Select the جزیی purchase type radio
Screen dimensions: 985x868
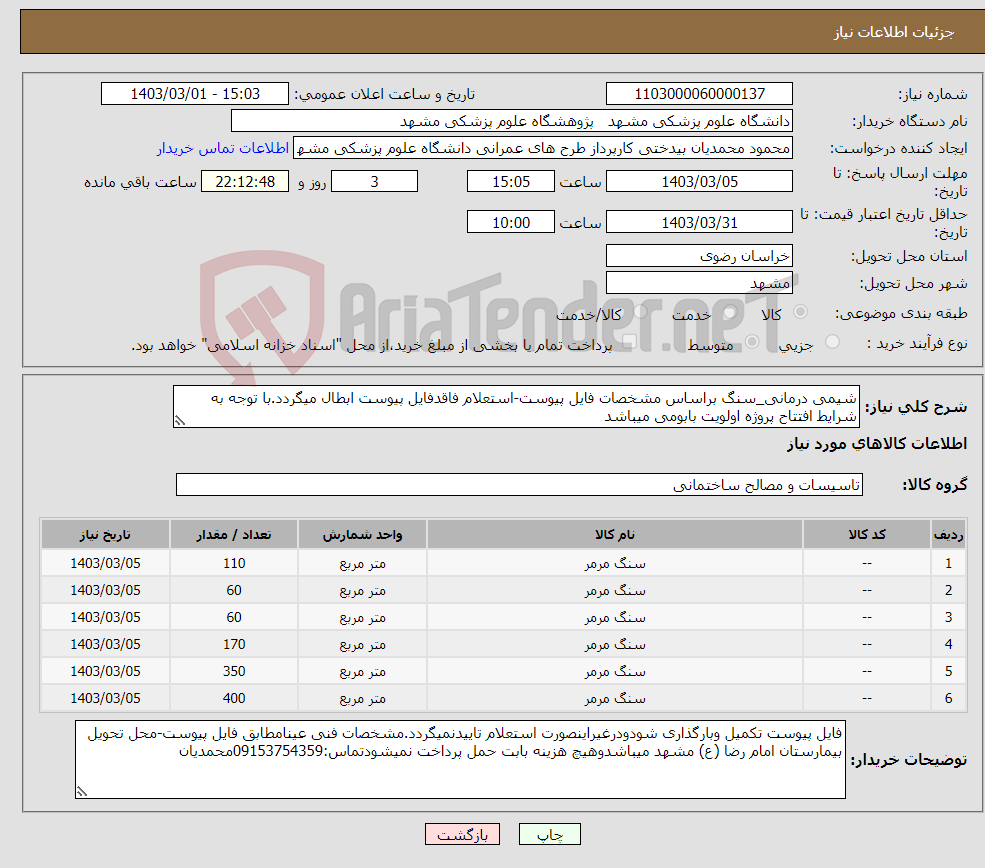pos(832,342)
